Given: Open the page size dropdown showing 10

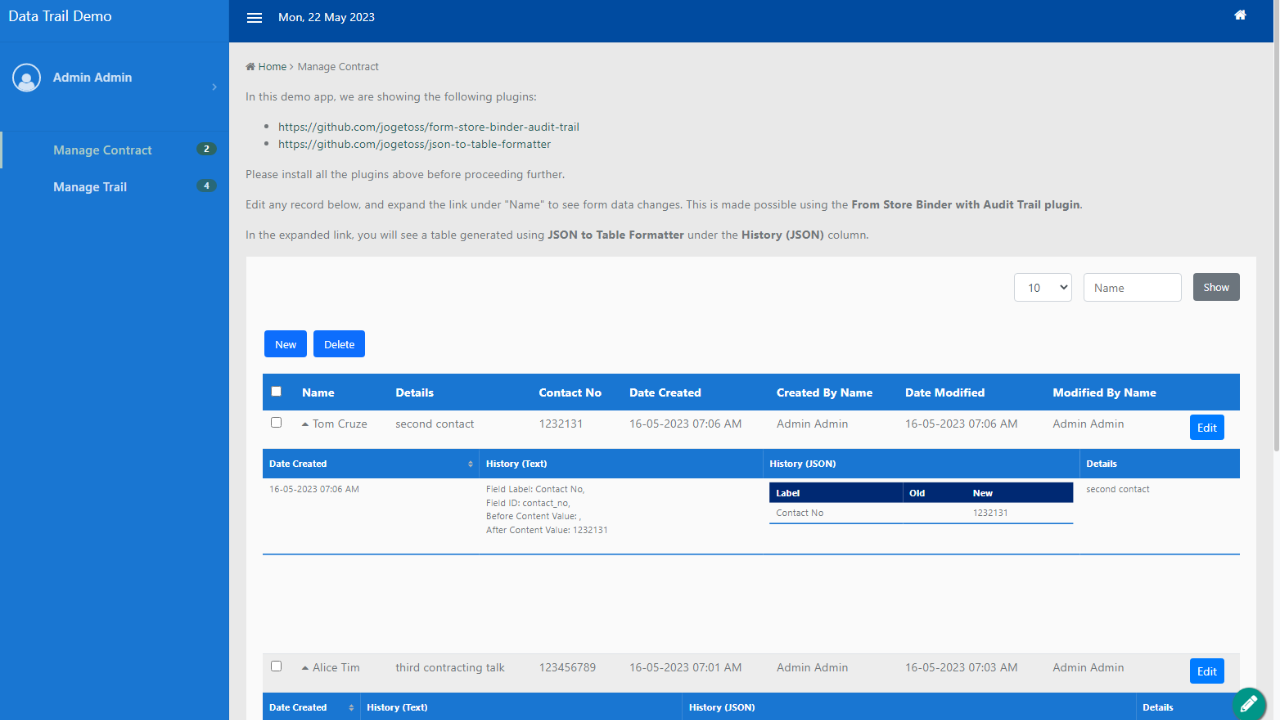Looking at the screenshot, I should coord(1042,288).
